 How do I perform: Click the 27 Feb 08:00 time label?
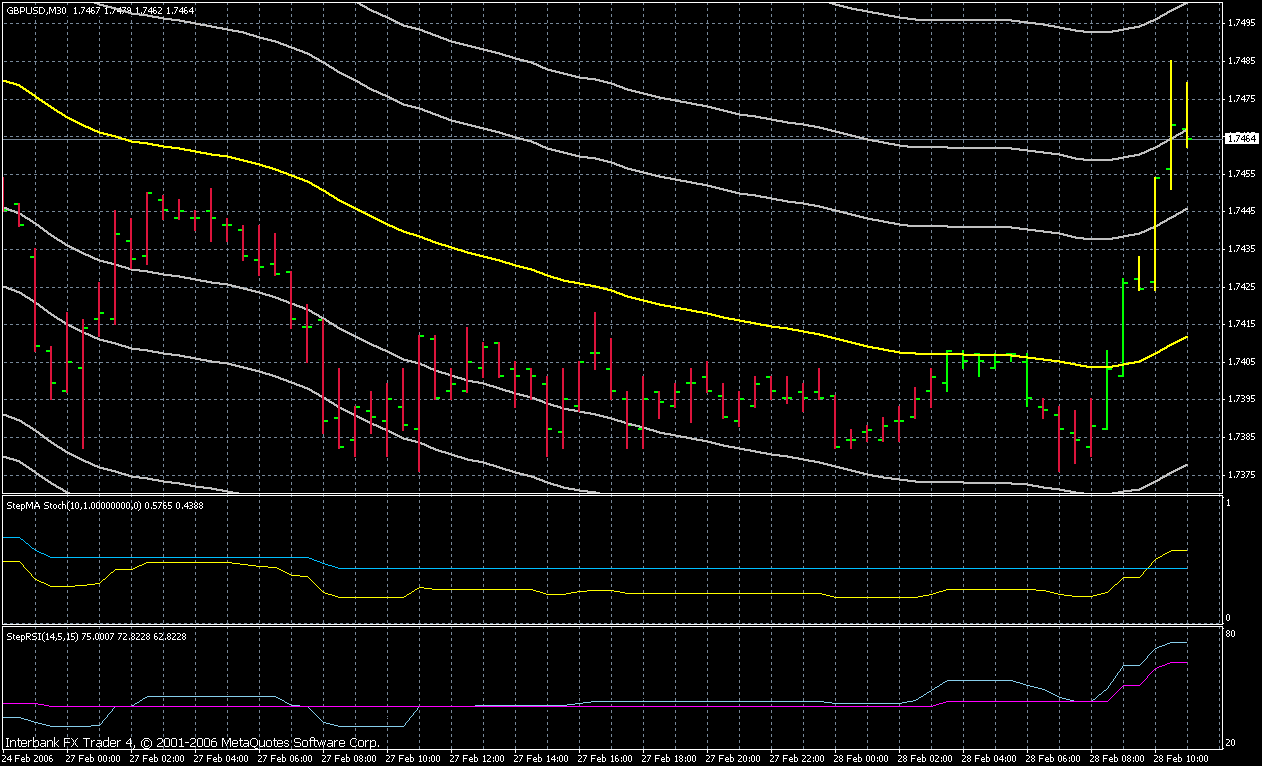pyautogui.click(x=349, y=759)
